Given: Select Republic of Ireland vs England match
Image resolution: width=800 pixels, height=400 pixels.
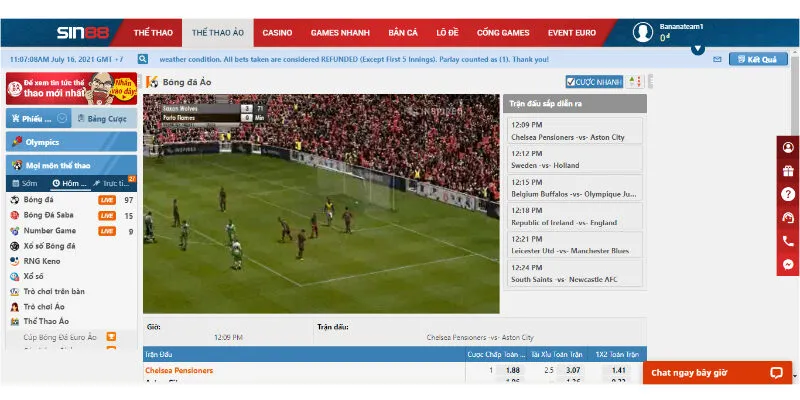Looking at the screenshot, I should coord(575,216).
